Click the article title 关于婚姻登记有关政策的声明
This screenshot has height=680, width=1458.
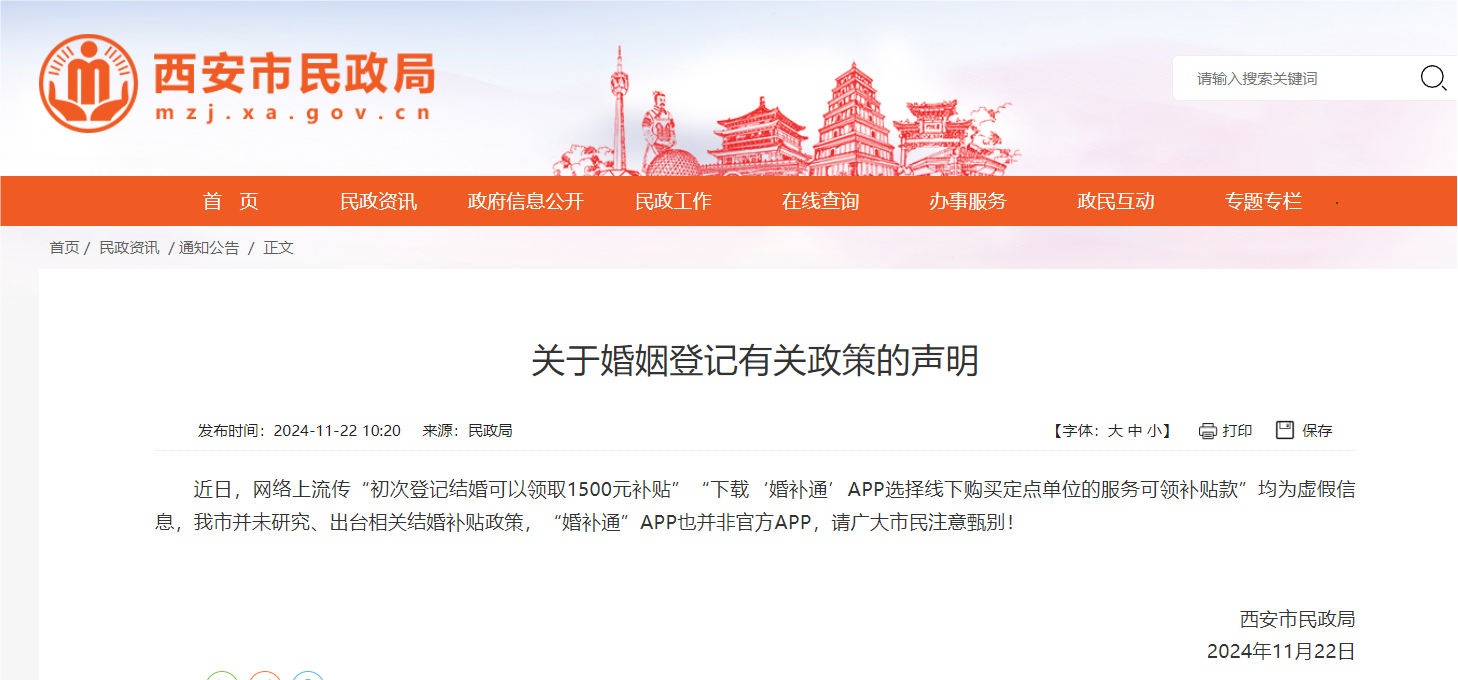click(755, 361)
